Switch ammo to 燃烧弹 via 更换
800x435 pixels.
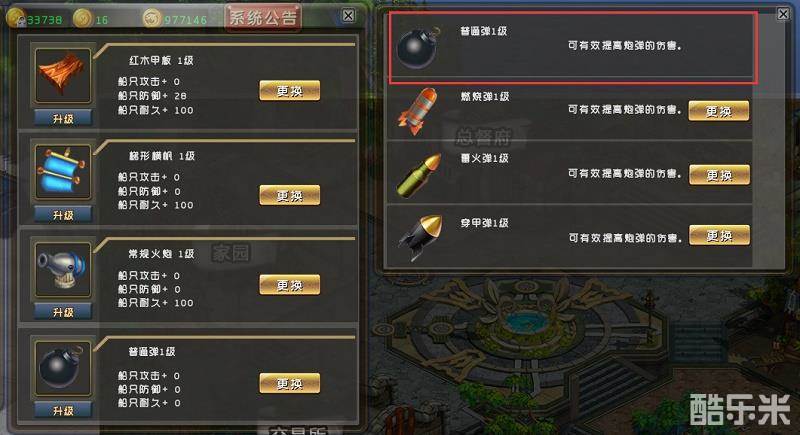[x=719, y=111]
